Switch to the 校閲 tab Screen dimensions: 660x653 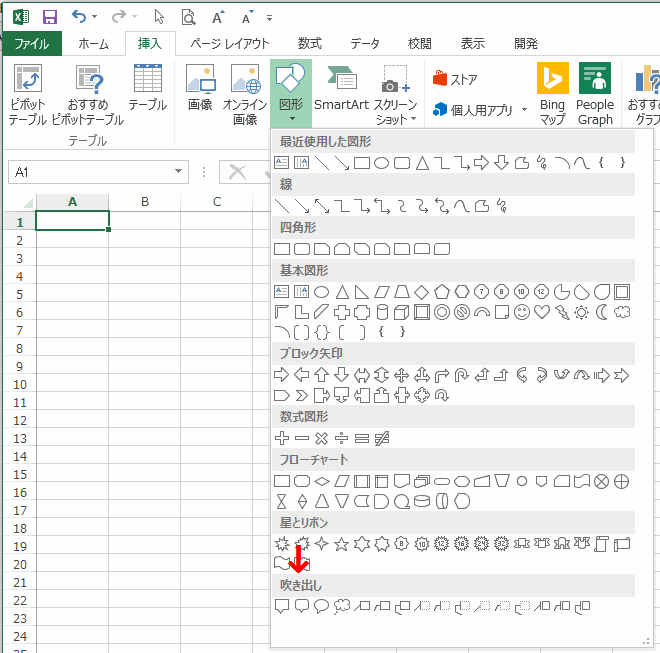tap(420, 43)
